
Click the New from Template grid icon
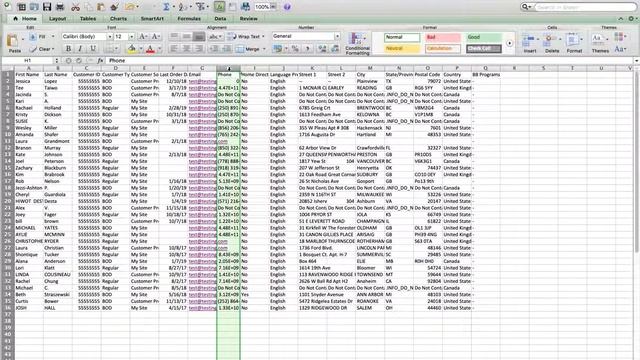tap(22, 7)
